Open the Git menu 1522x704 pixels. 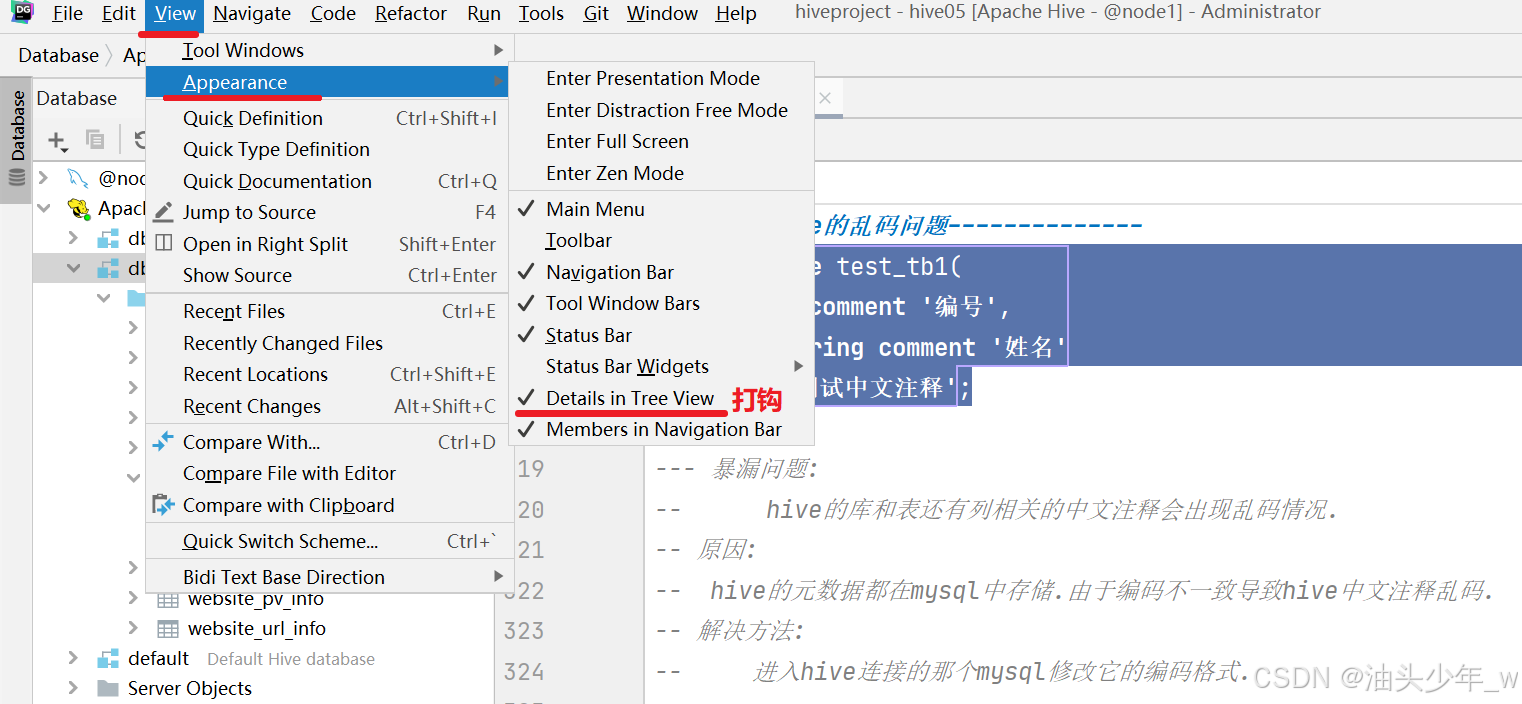pos(595,14)
